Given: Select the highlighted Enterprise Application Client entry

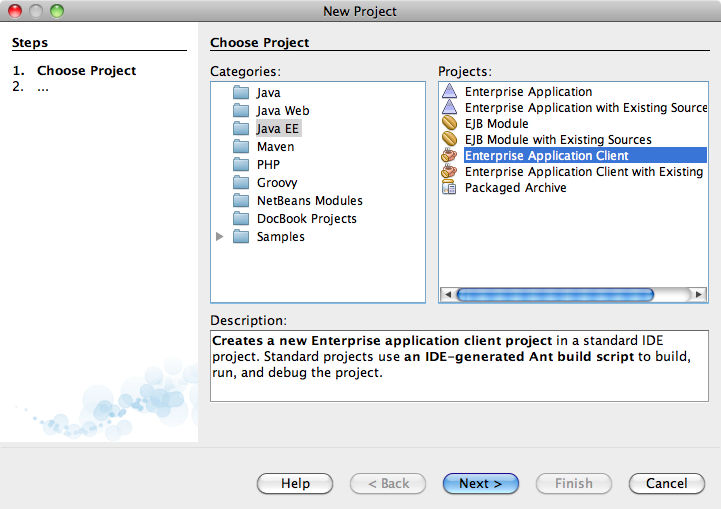Looking at the screenshot, I should point(585,155).
